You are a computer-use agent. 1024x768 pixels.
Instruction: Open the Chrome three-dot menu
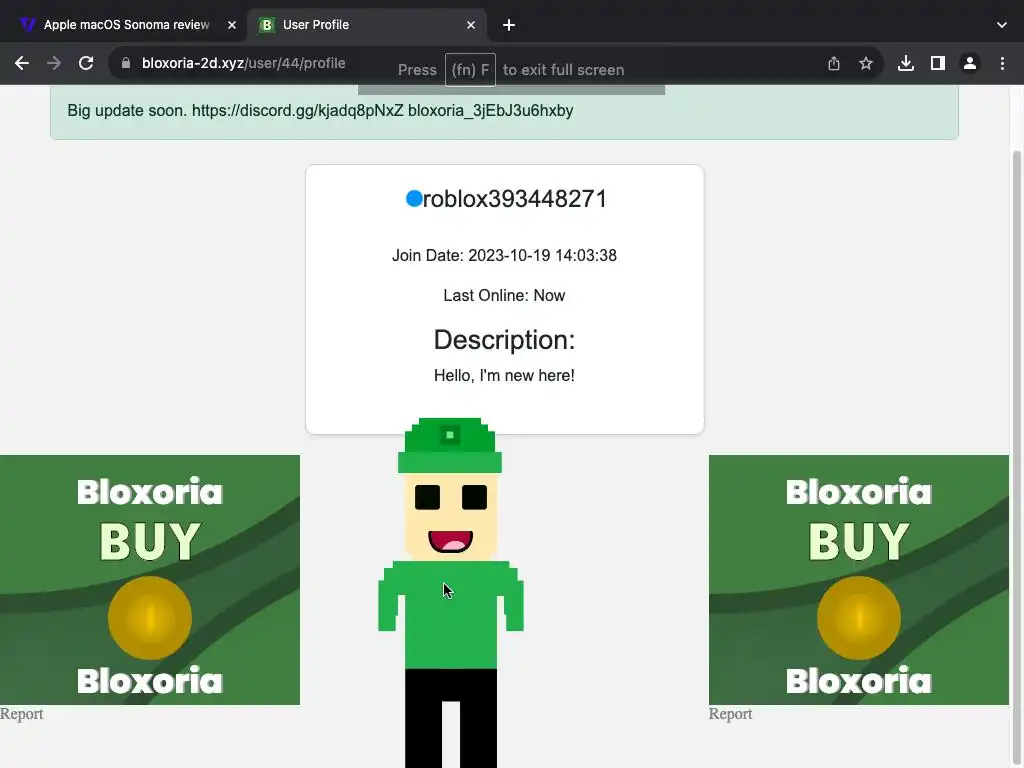pos(1002,63)
